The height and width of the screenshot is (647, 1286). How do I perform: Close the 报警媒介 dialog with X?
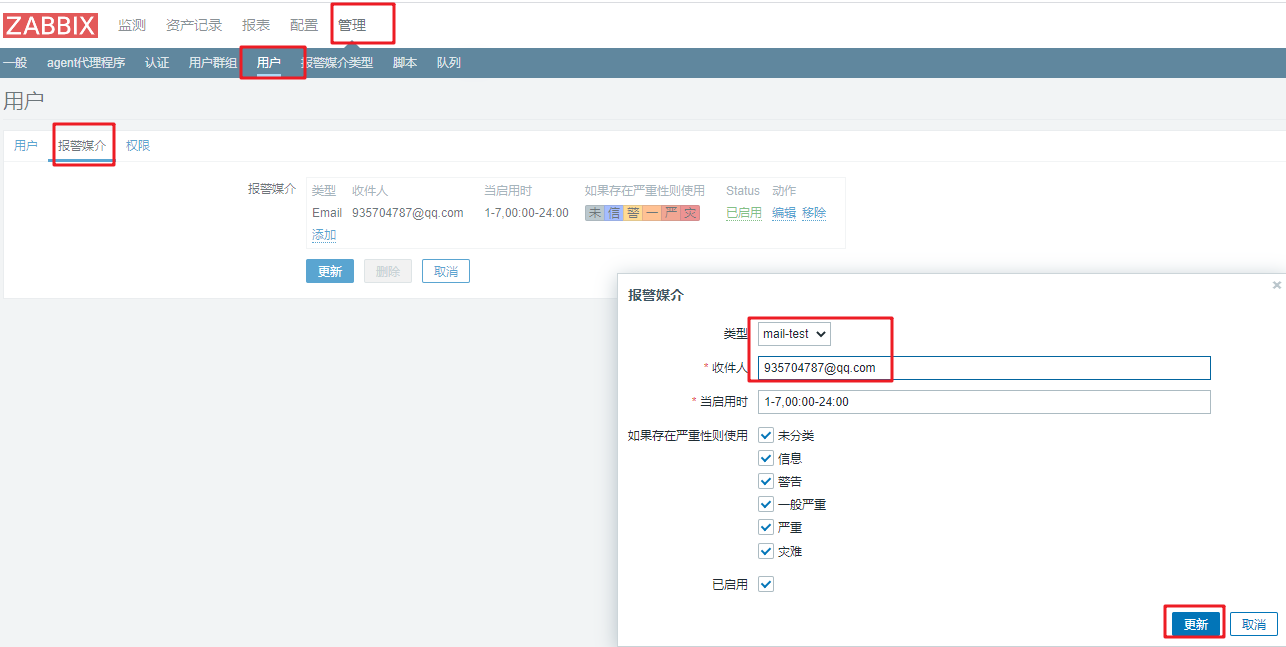click(1276, 285)
